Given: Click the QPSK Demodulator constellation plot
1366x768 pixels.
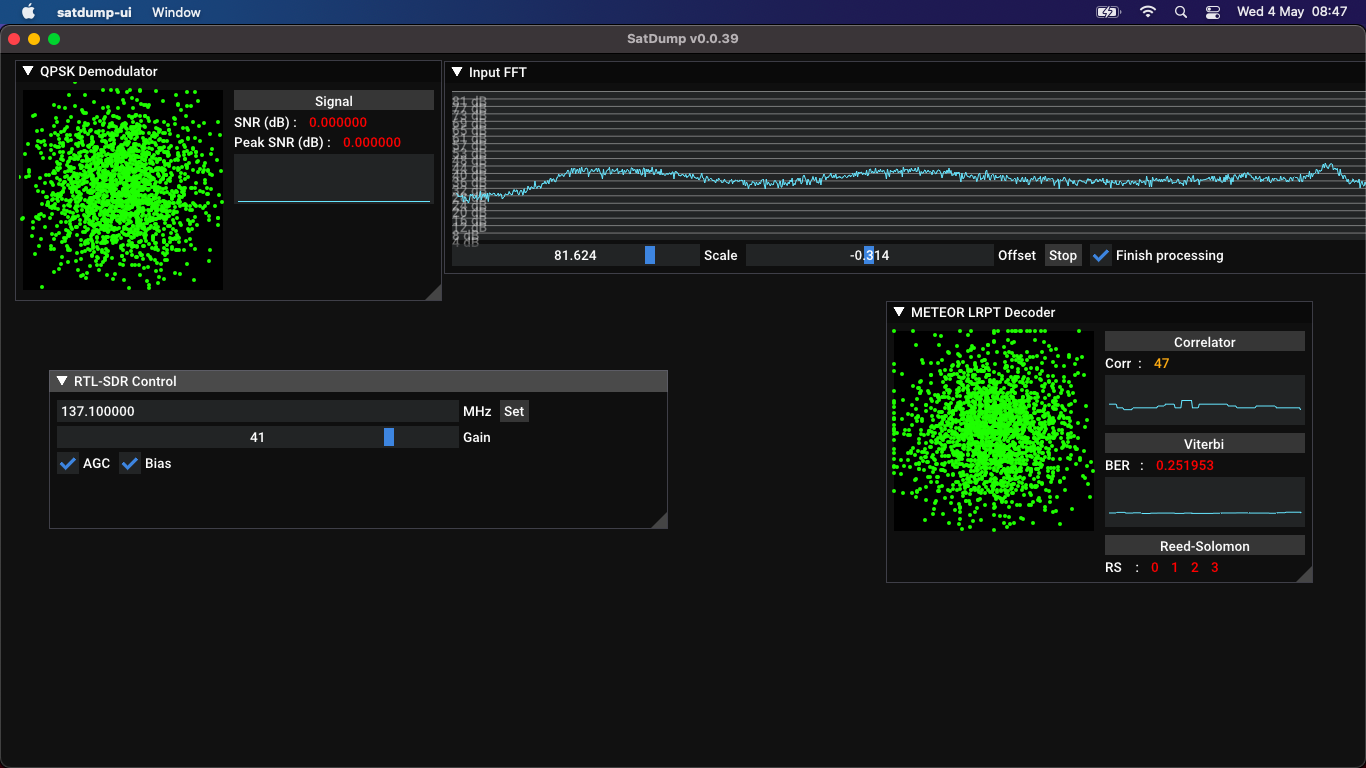Looking at the screenshot, I should tap(123, 190).
